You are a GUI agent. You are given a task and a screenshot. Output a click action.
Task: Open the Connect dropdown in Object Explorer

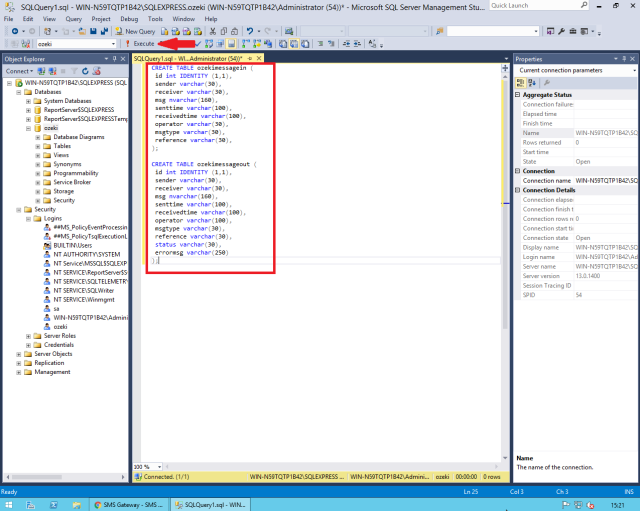[x=19, y=71]
